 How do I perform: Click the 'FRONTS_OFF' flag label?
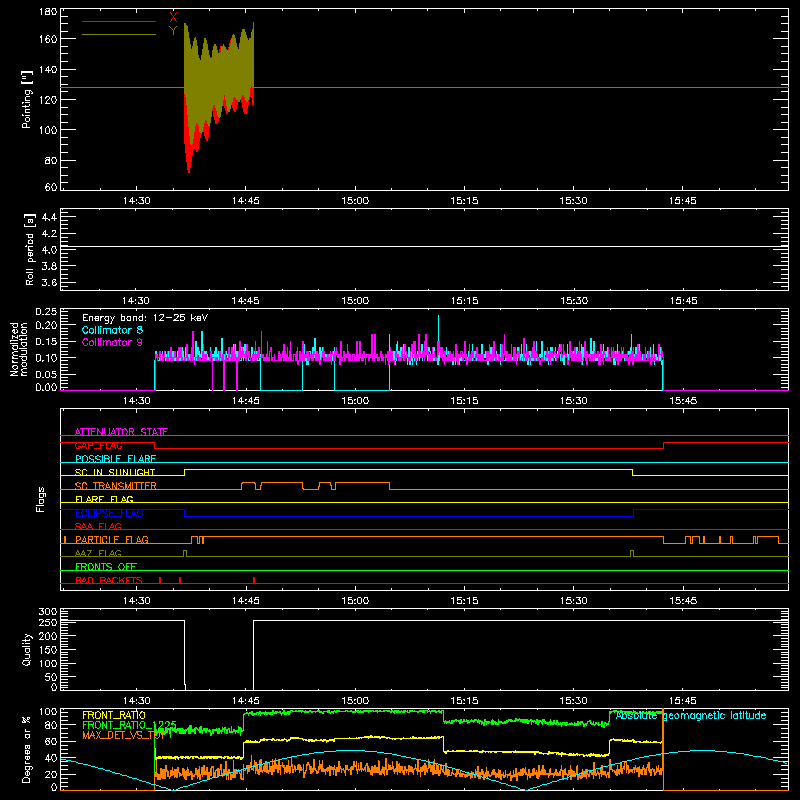pos(106,567)
